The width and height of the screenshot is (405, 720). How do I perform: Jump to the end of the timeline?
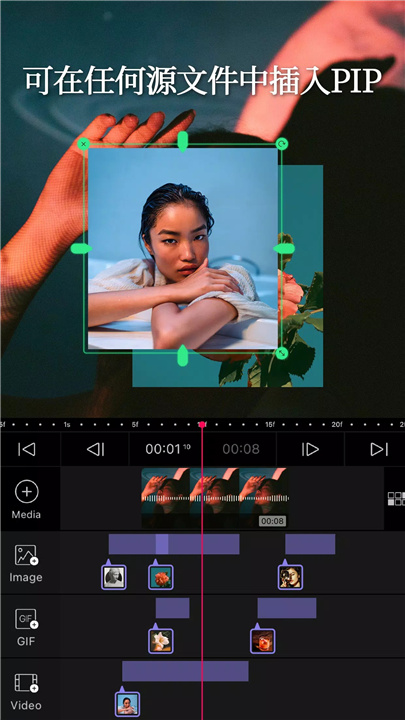[379, 449]
